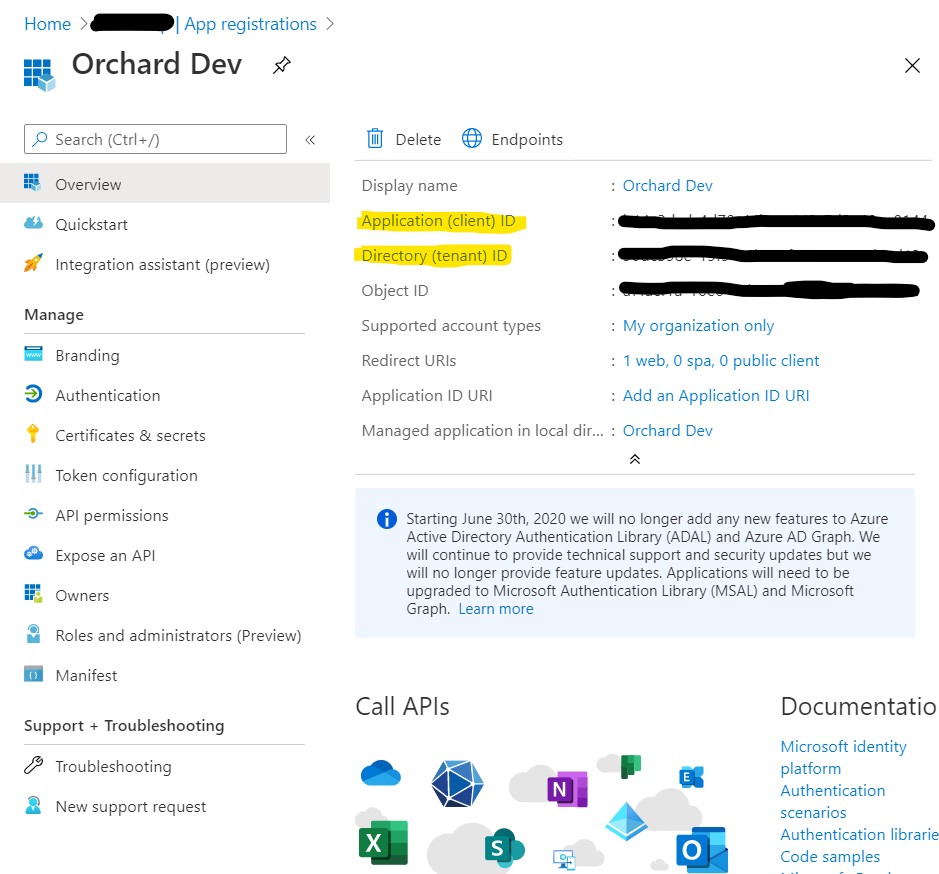Open My organization only link

pos(698,326)
